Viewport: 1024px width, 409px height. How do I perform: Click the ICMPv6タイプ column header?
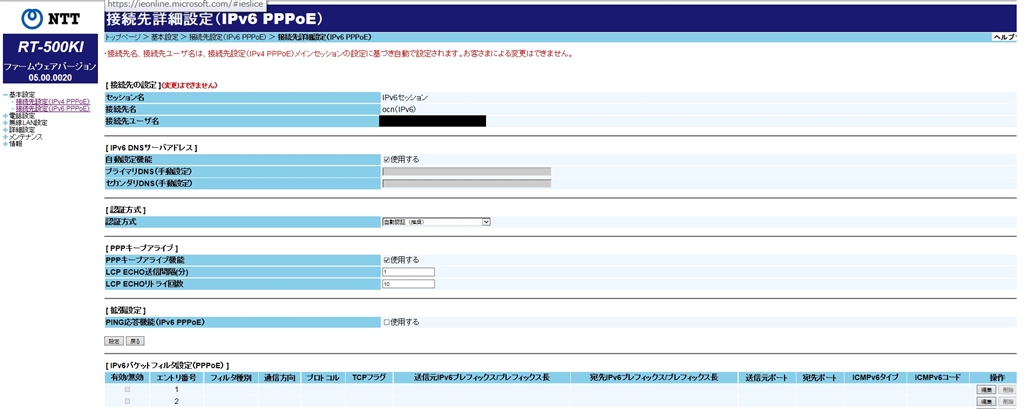pyautogui.click(x=875, y=378)
